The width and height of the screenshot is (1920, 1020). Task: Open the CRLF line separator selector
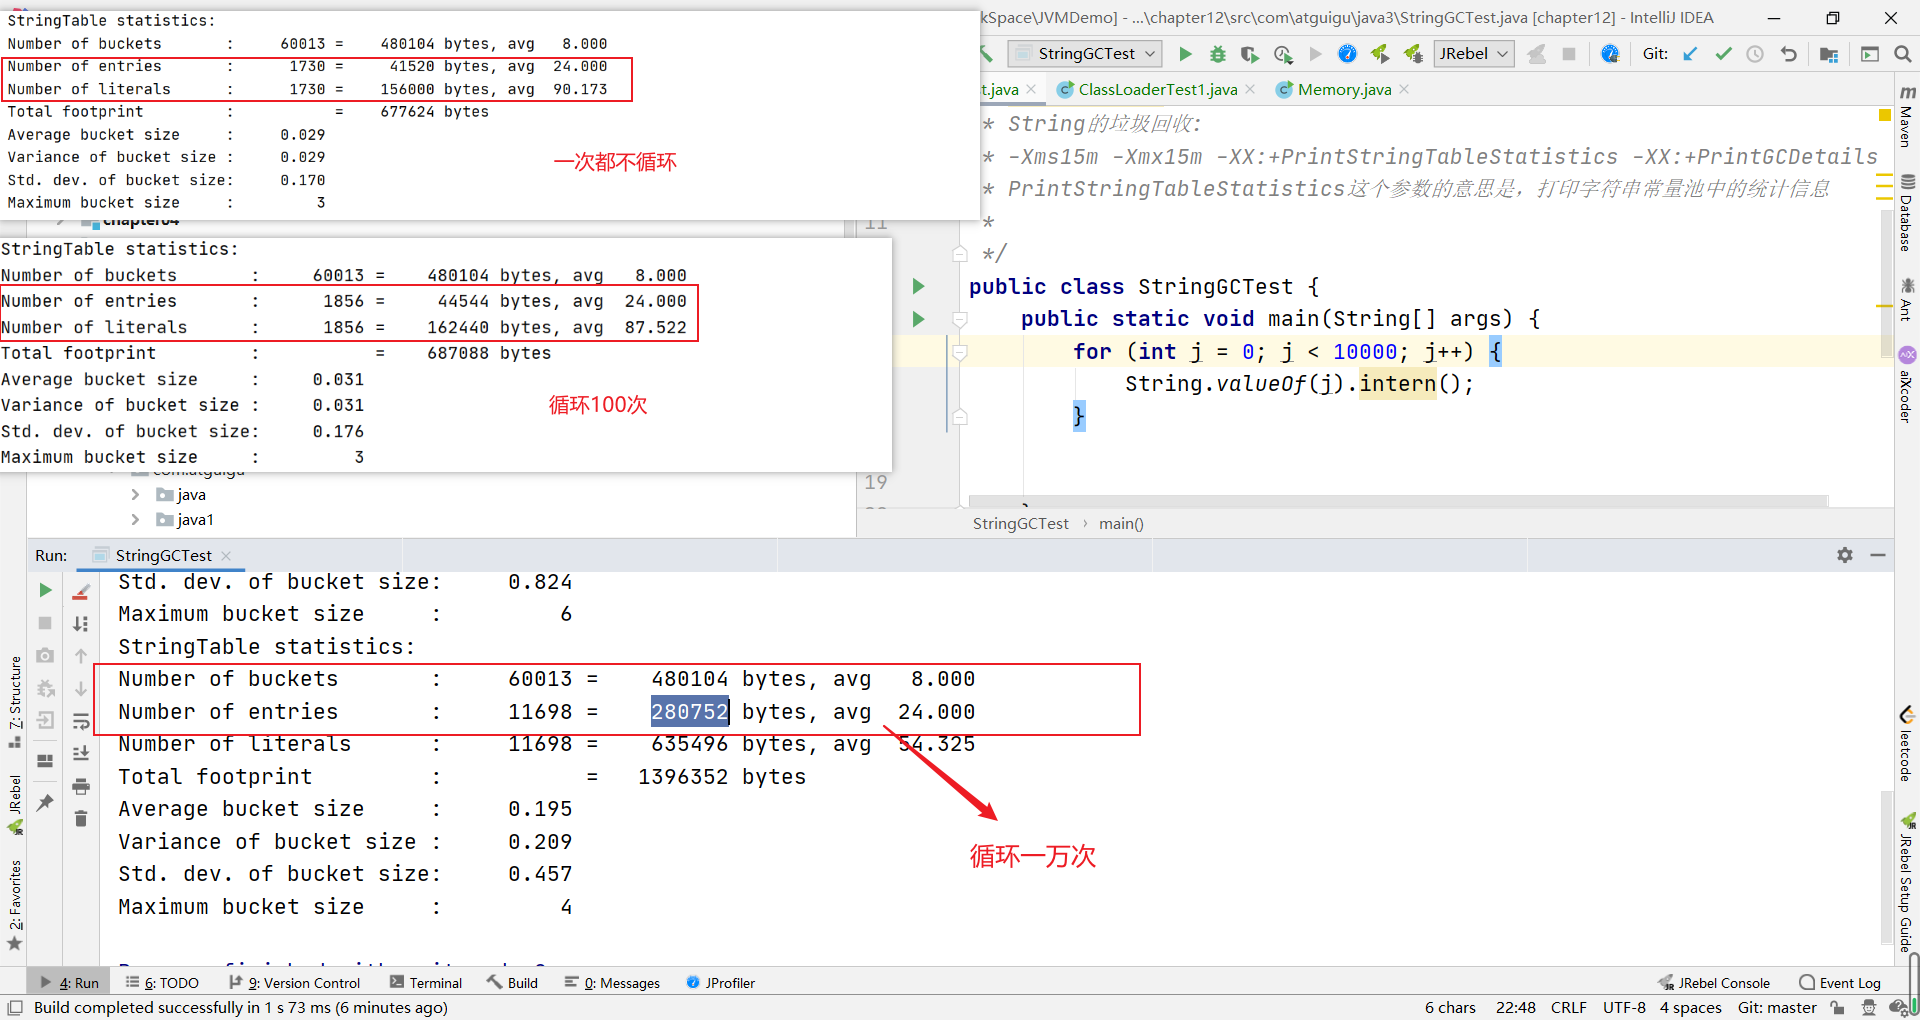coord(1569,1008)
